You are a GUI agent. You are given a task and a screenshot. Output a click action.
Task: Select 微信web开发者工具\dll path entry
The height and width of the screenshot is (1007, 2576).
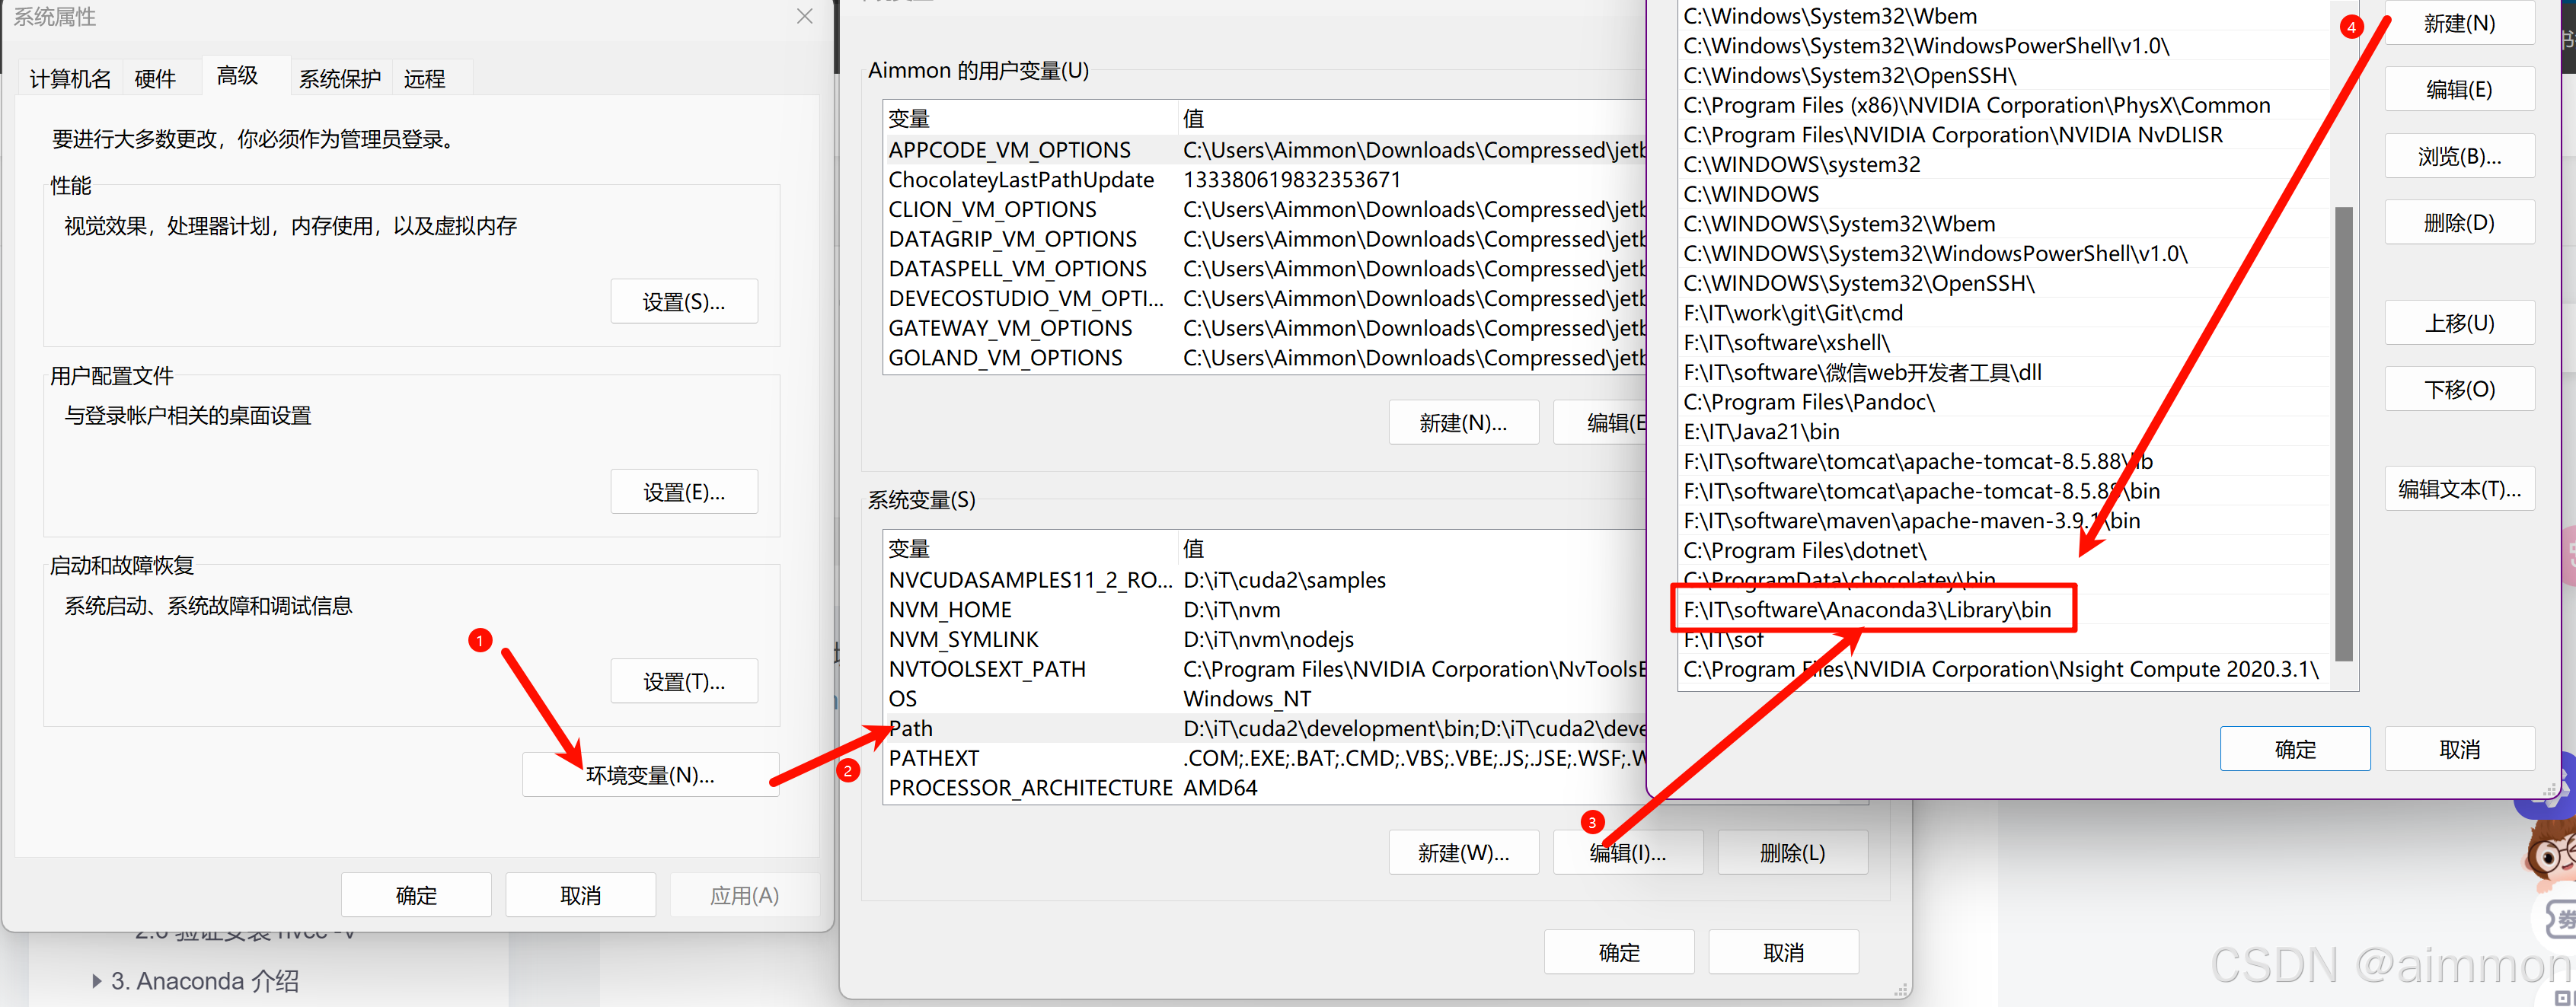pos(2005,373)
